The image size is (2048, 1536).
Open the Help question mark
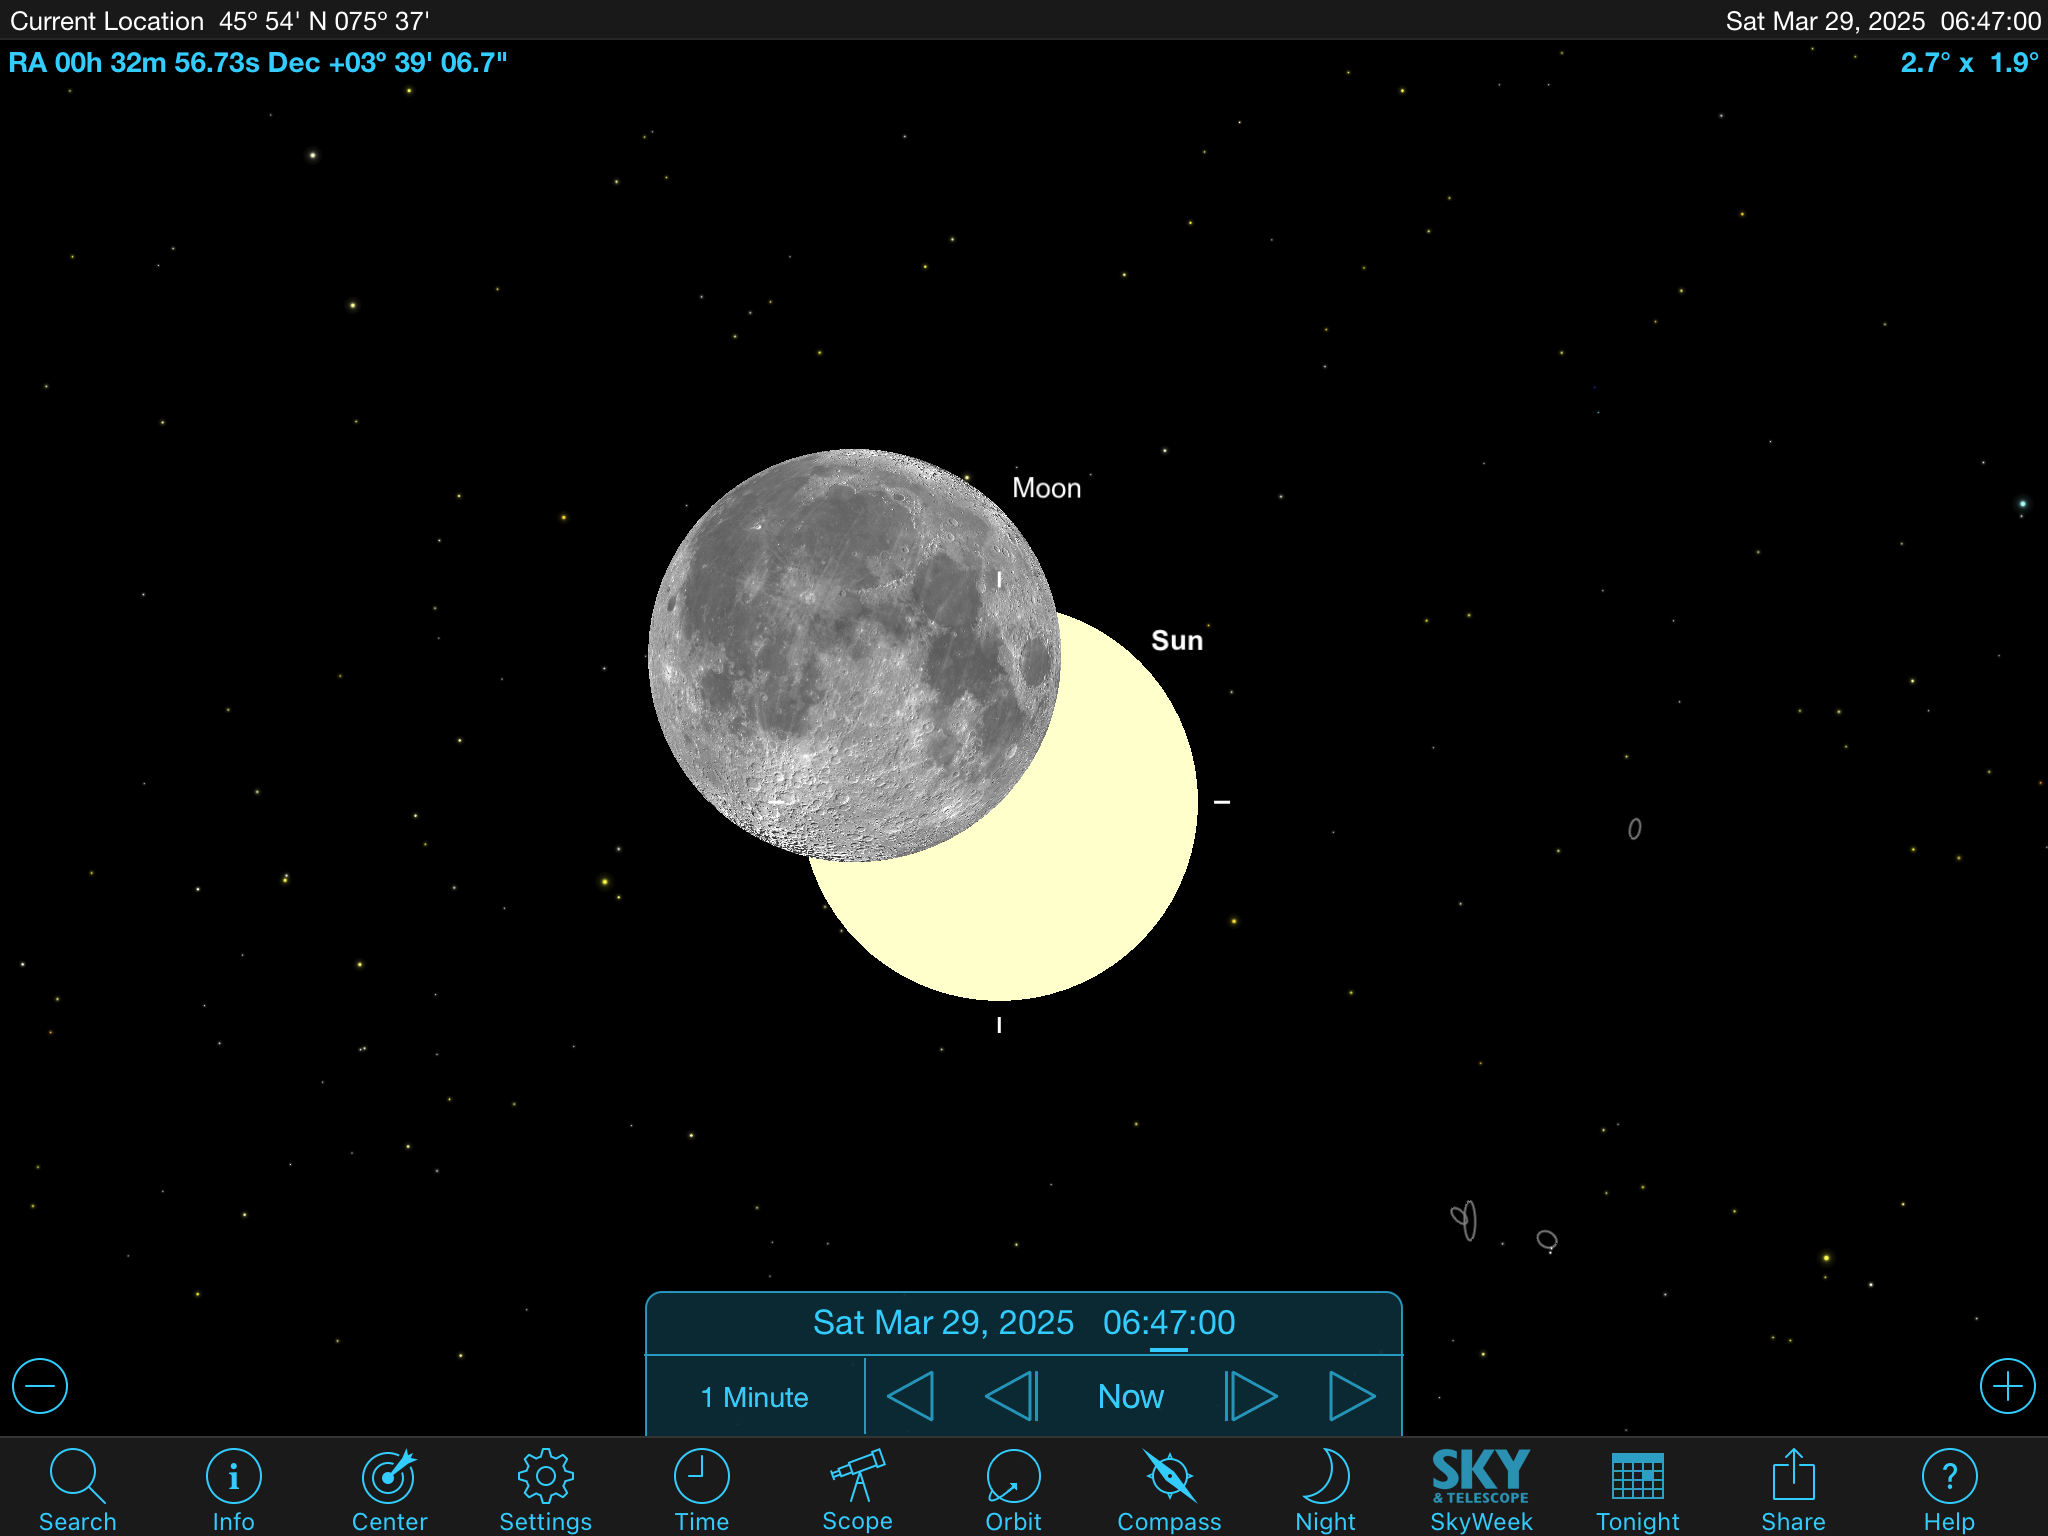(1949, 1487)
